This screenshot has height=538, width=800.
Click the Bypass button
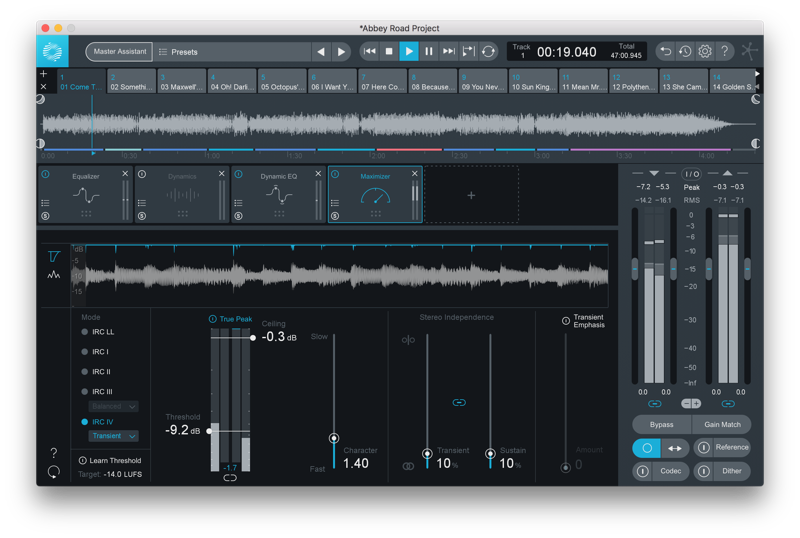pos(662,425)
